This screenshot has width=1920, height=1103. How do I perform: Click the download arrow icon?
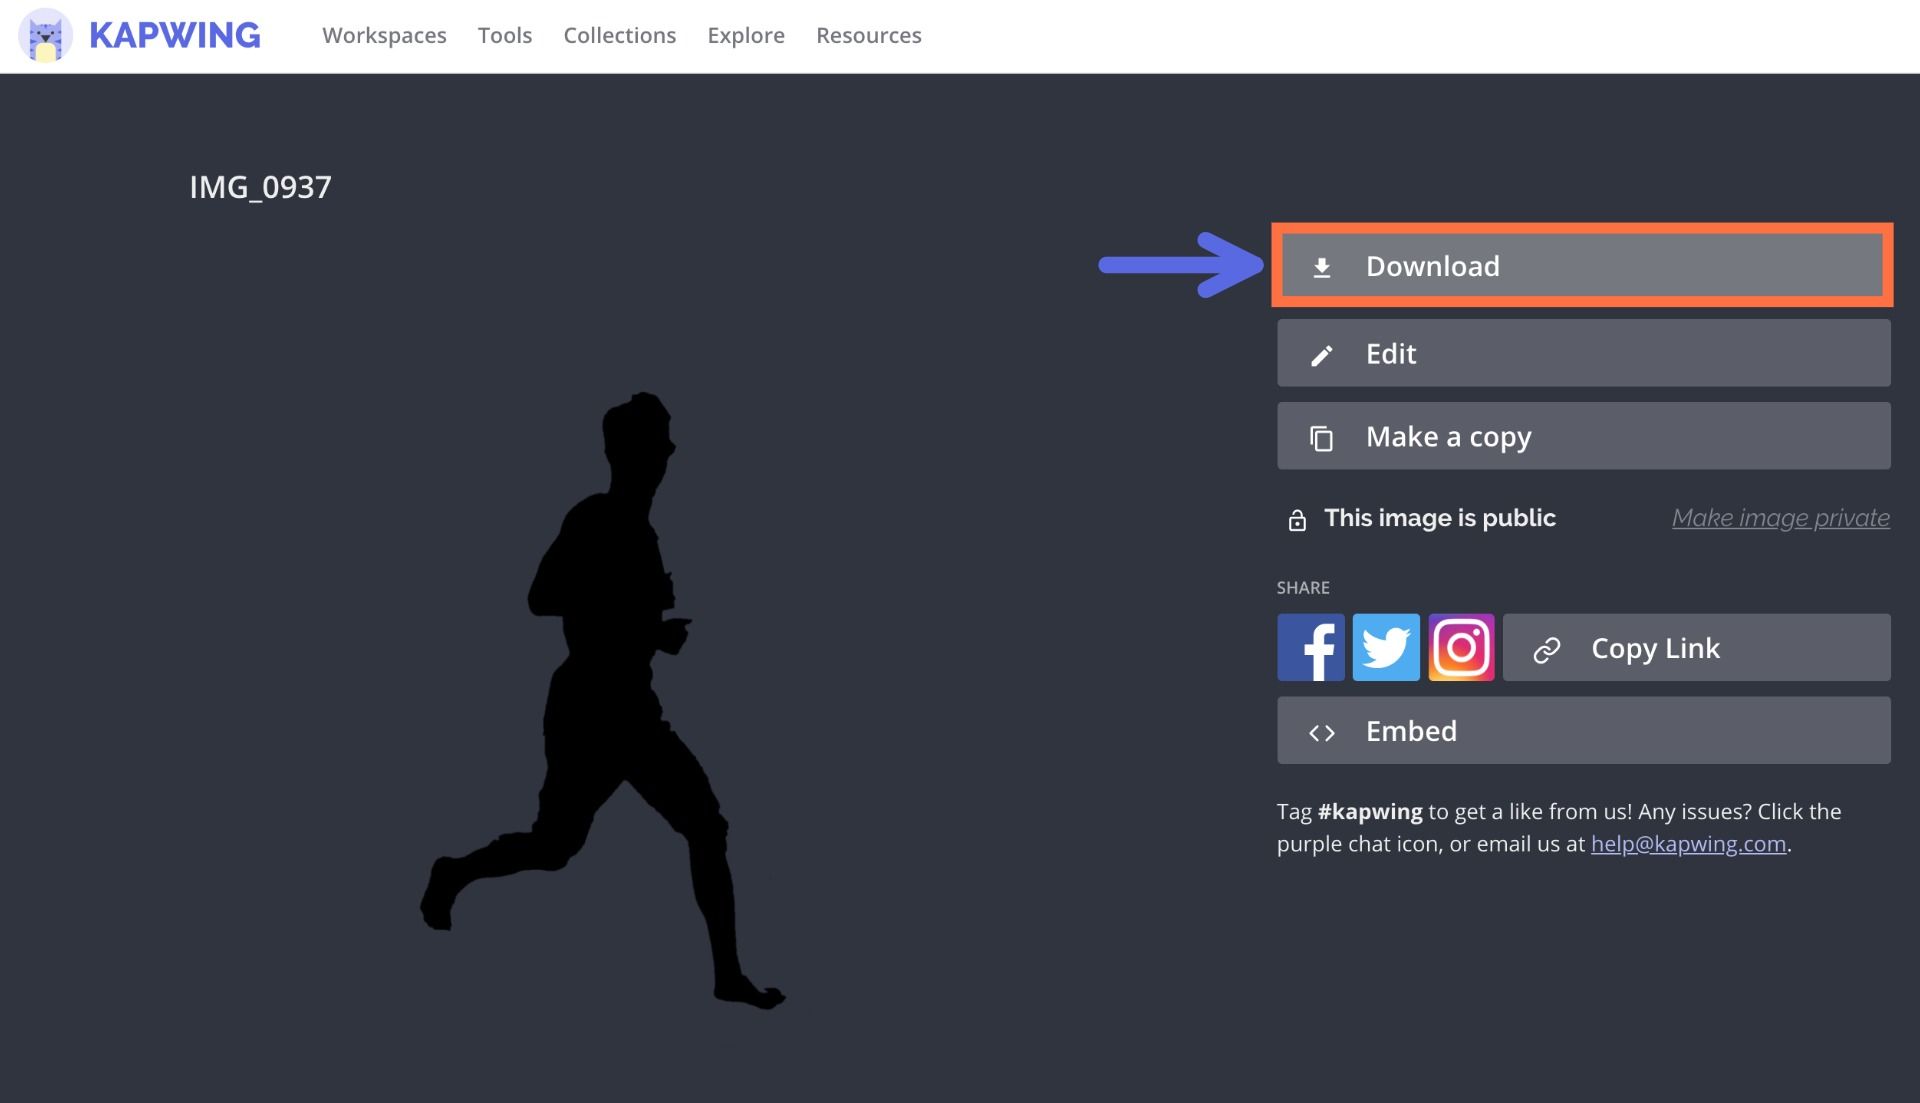pyautogui.click(x=1321, y=267)
